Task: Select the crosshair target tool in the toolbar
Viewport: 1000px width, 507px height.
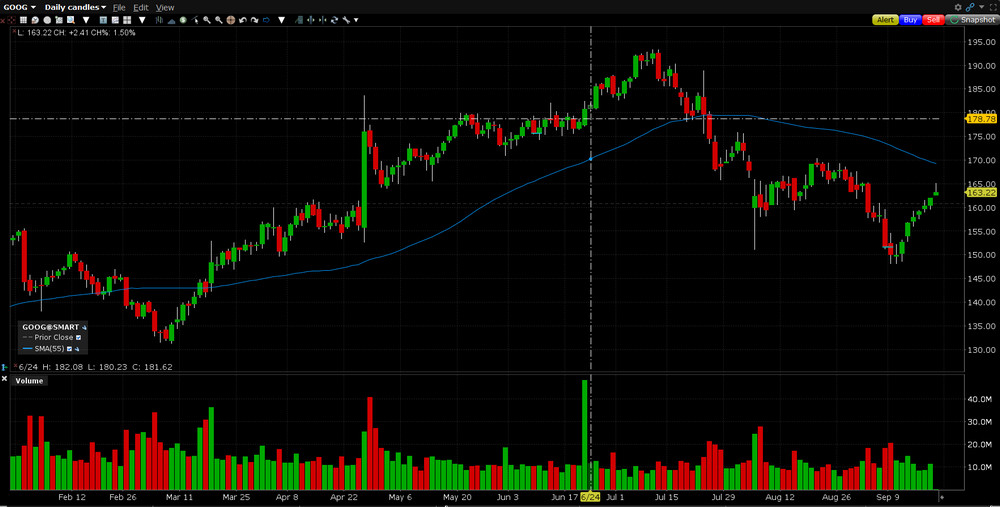Action: tap(230, 20)
